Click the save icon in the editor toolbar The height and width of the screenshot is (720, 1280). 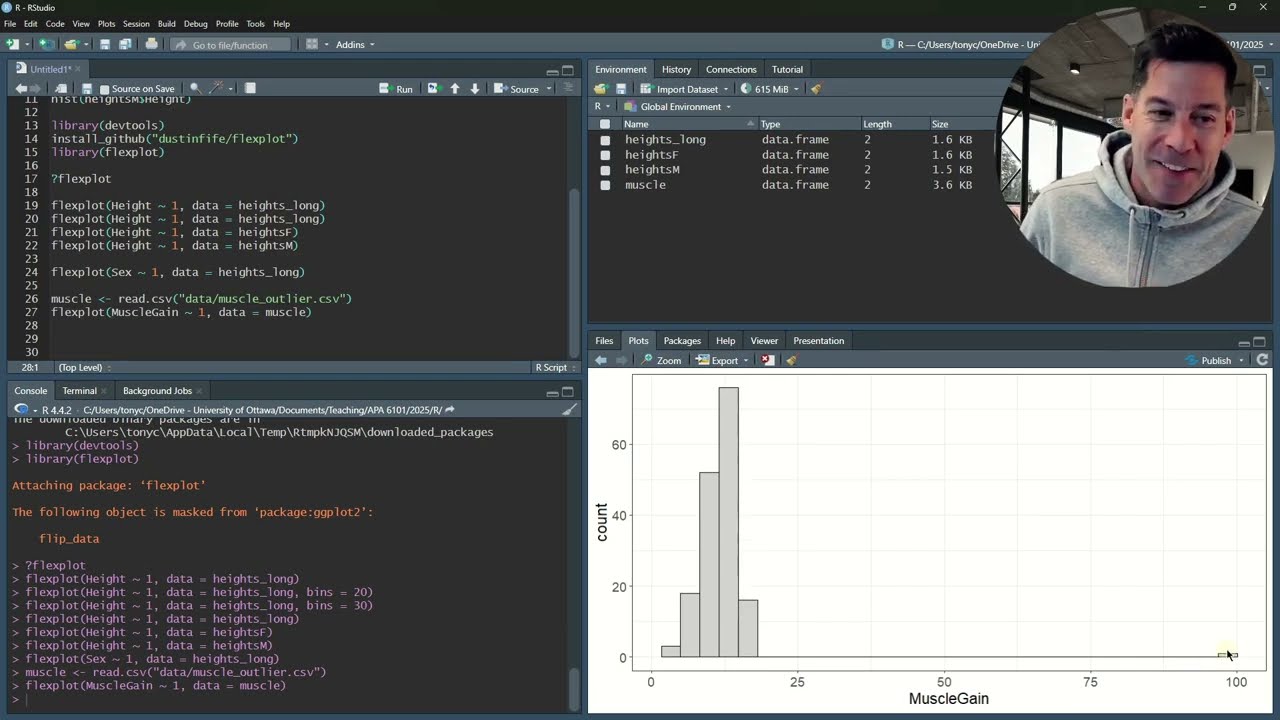coord(87,89)
